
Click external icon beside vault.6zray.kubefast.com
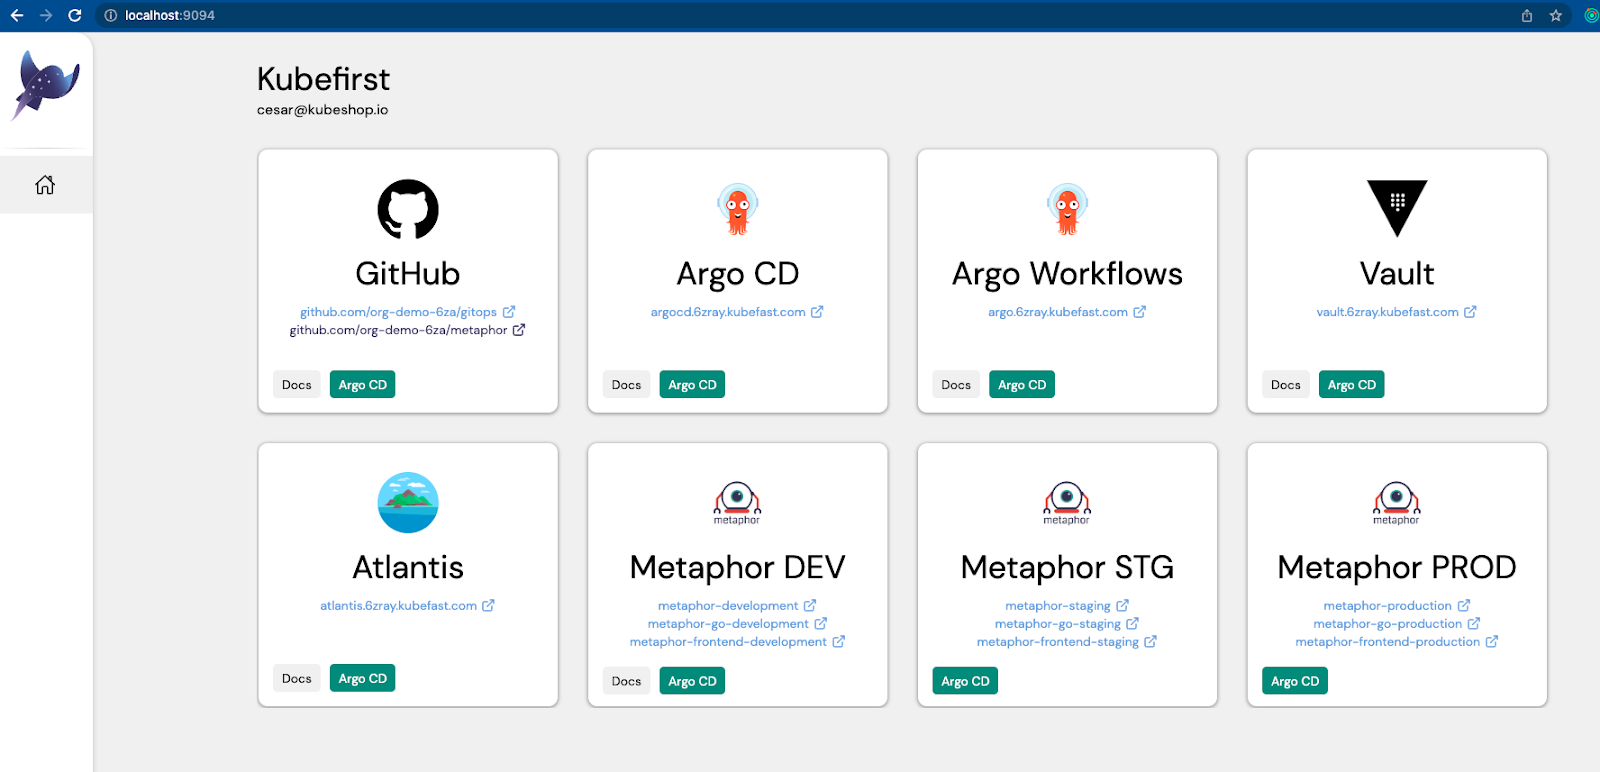1470,312
